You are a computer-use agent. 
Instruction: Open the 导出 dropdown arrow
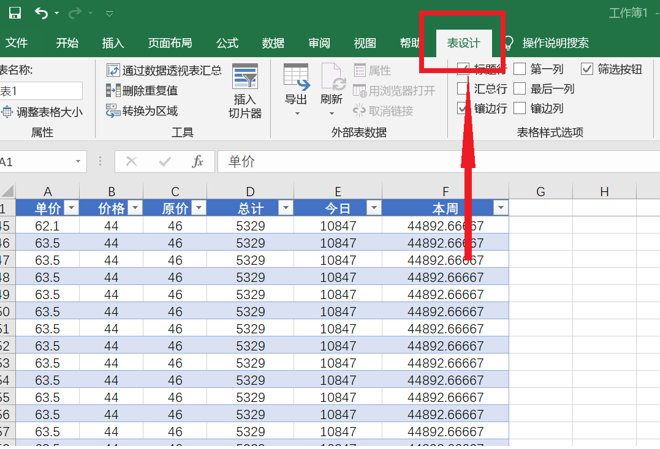(297, 113)
